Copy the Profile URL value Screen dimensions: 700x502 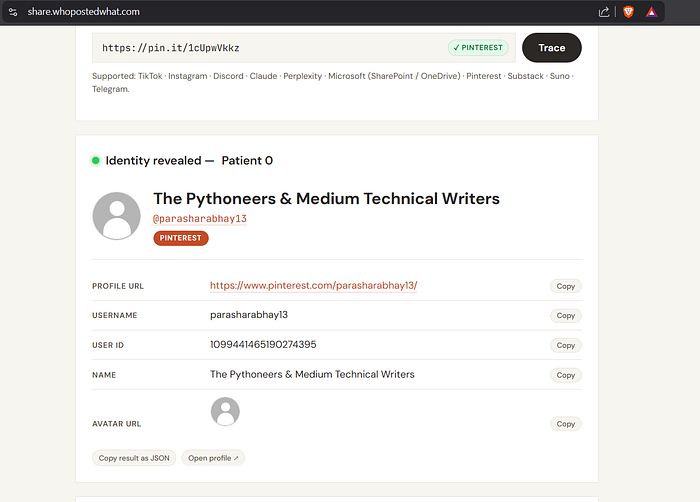click(x=566, y=286)
